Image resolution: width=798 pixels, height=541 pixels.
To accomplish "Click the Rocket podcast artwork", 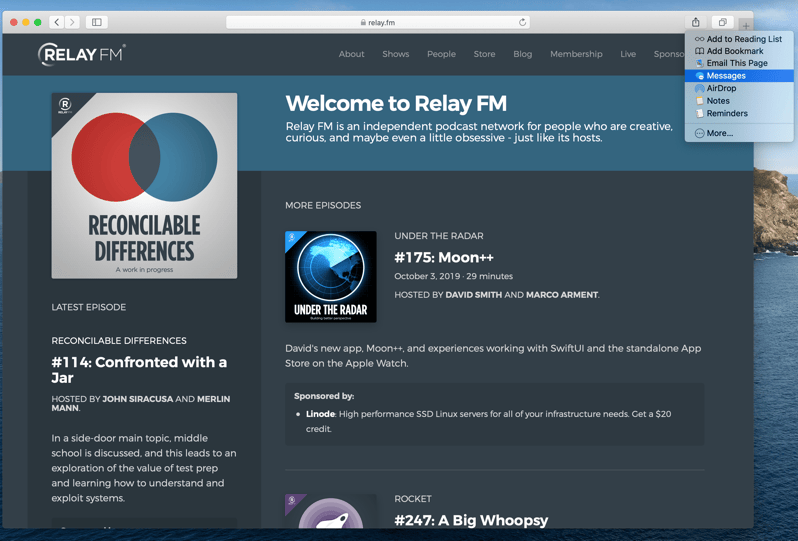I will (x=331, y=511).
